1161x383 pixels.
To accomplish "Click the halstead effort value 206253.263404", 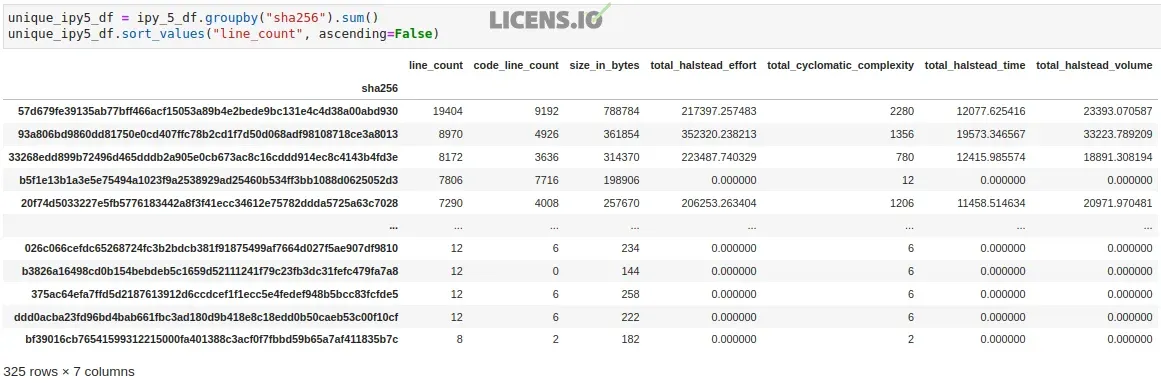I will [x=719, y=203].
